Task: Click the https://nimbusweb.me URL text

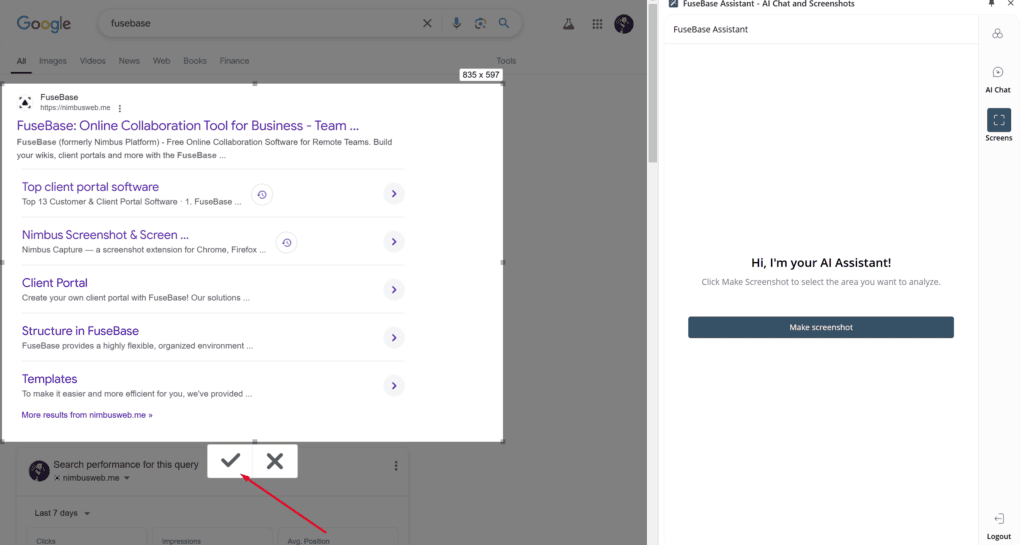Action: tap(75, 108)
